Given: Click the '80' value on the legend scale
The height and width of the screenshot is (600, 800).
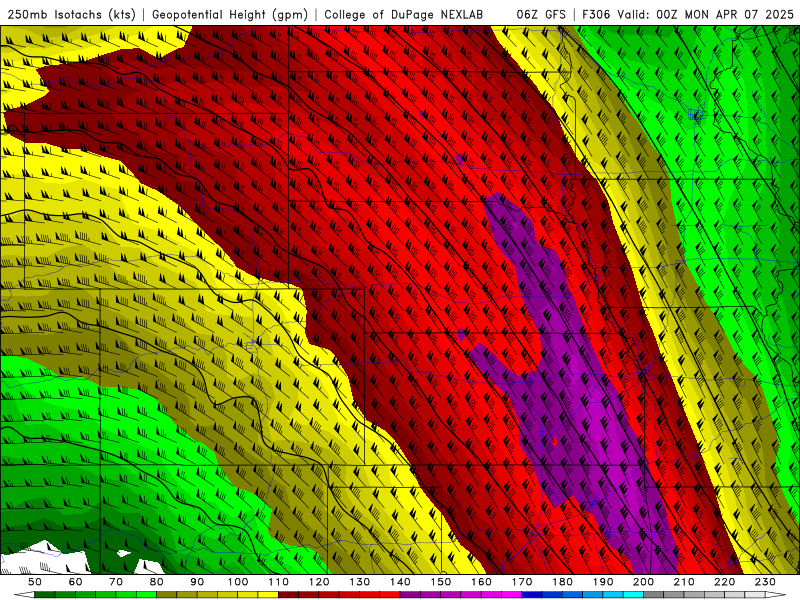Looking at the screenshot, I should click(x=157, y=582).
